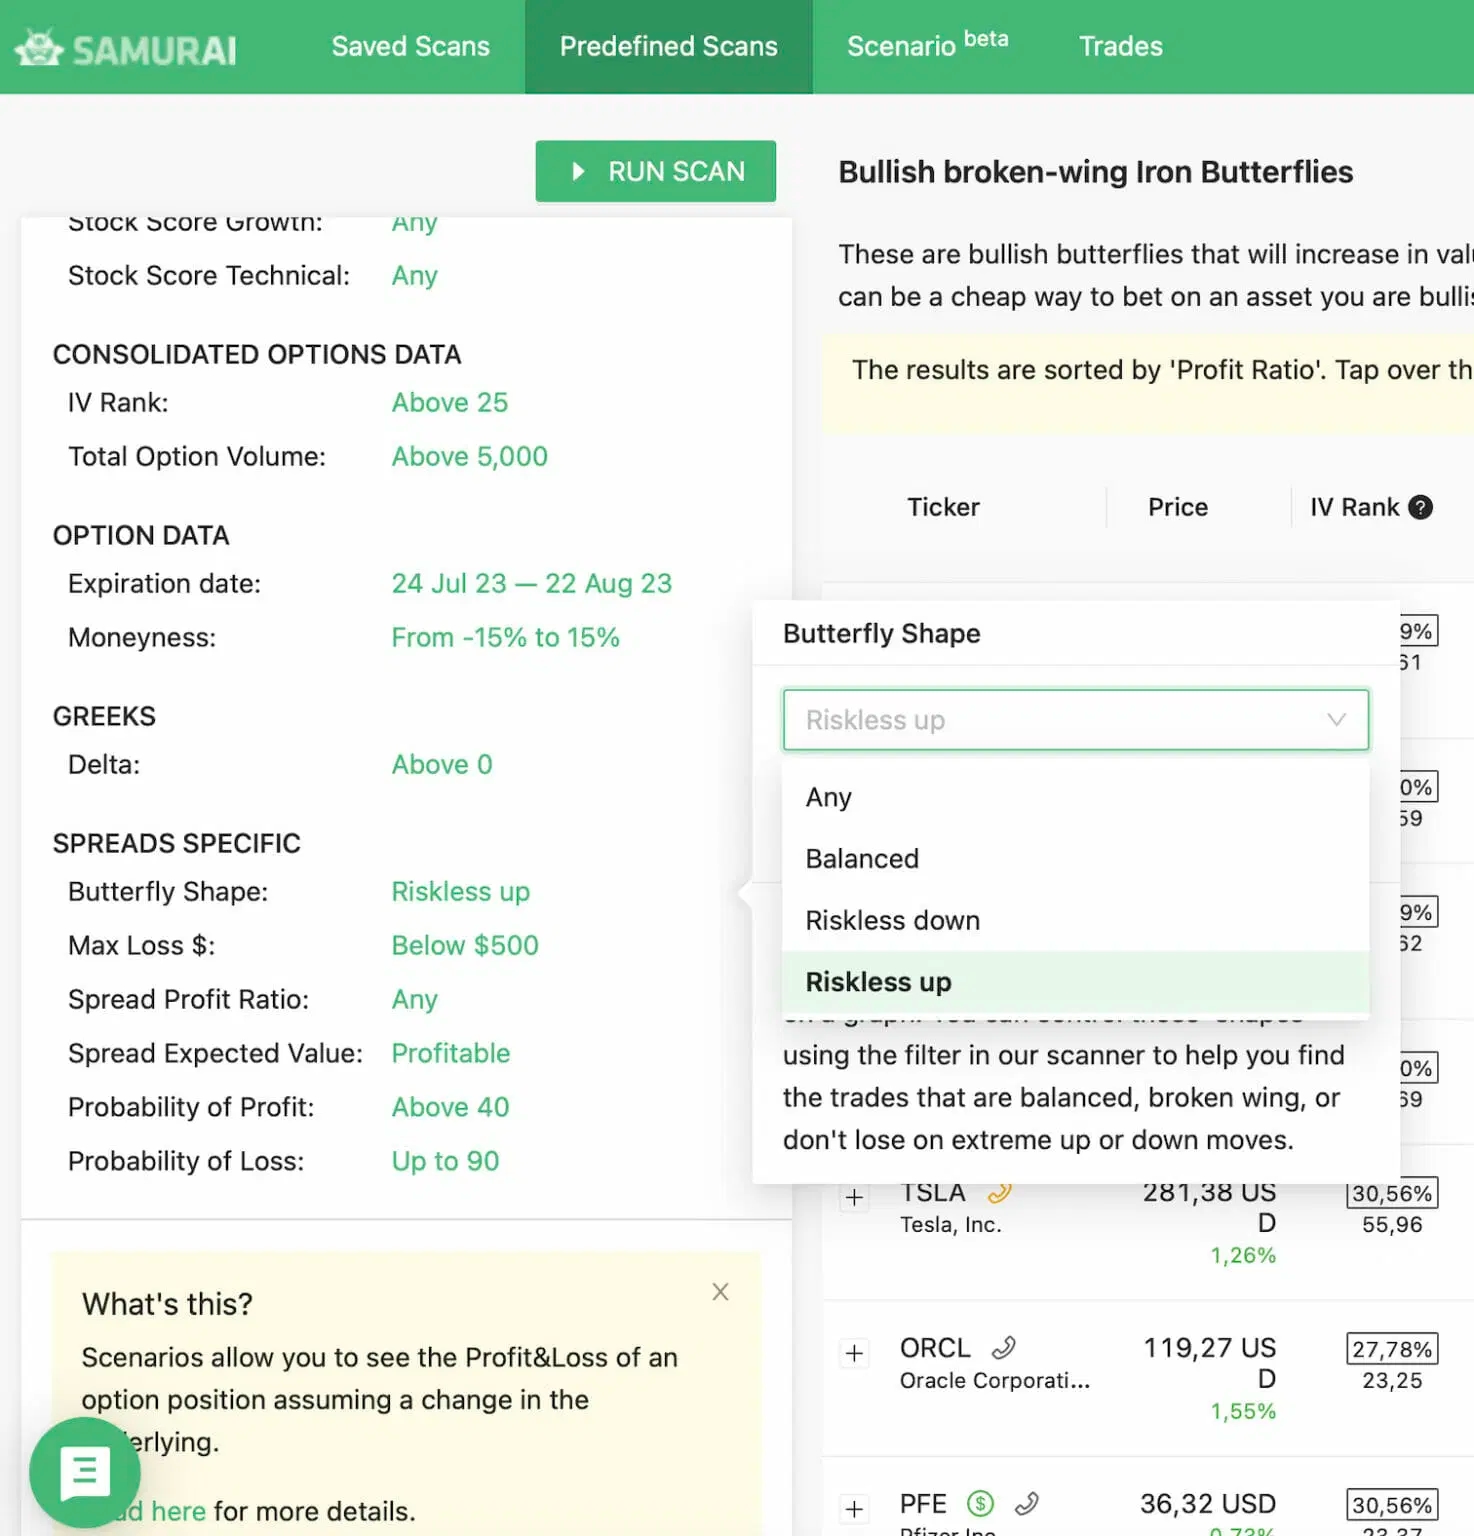Image resolution: width=1474 pixels, height=1536 pixels.
Task: Click the link icon next to PFE
Action: click(1026, 1503)
